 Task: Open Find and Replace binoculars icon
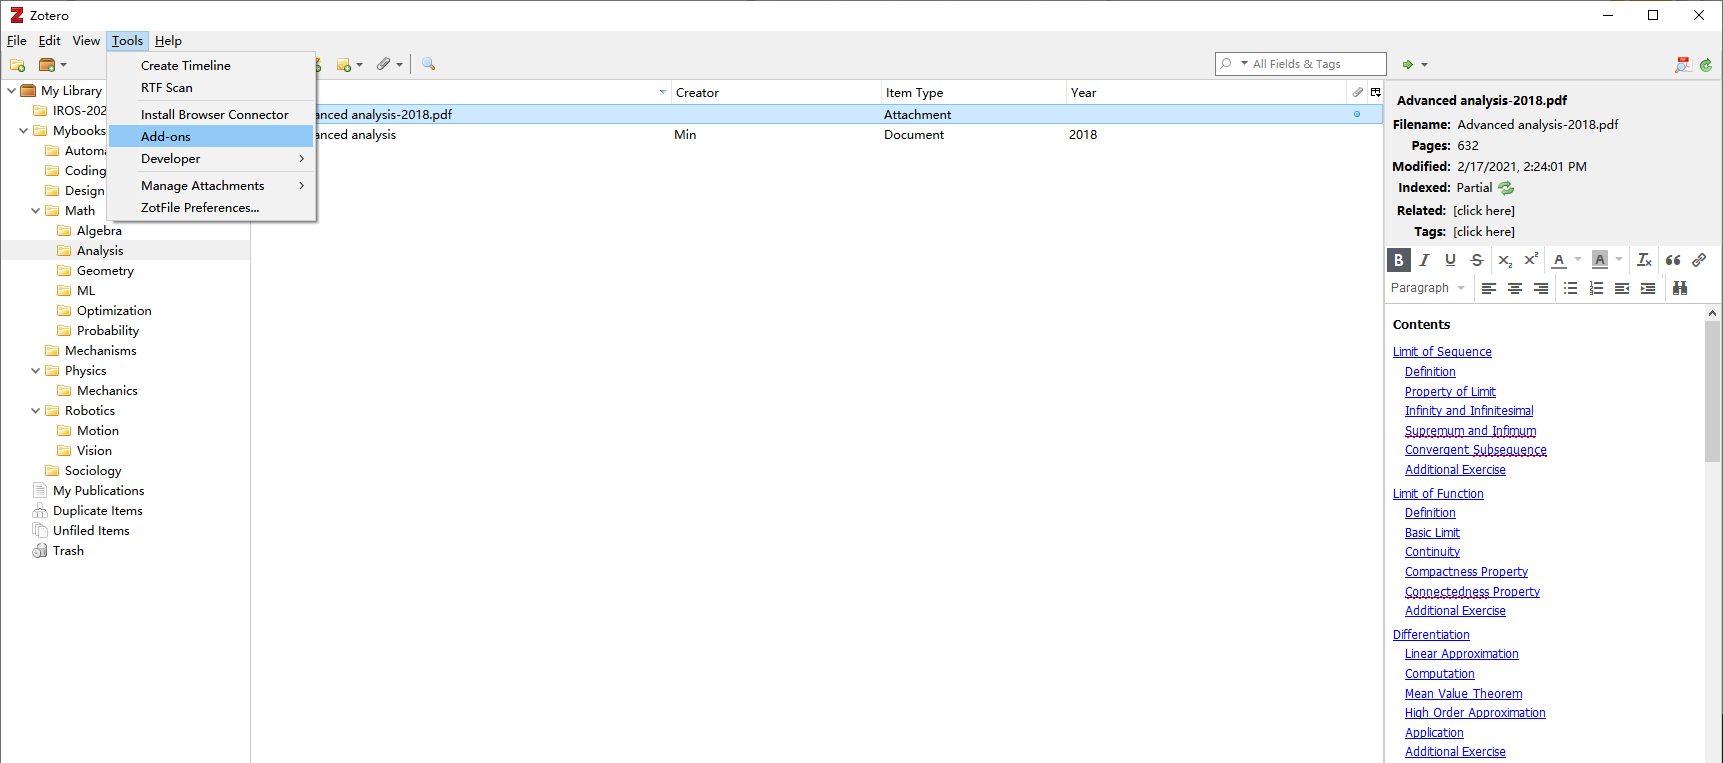pos(1680,288)
